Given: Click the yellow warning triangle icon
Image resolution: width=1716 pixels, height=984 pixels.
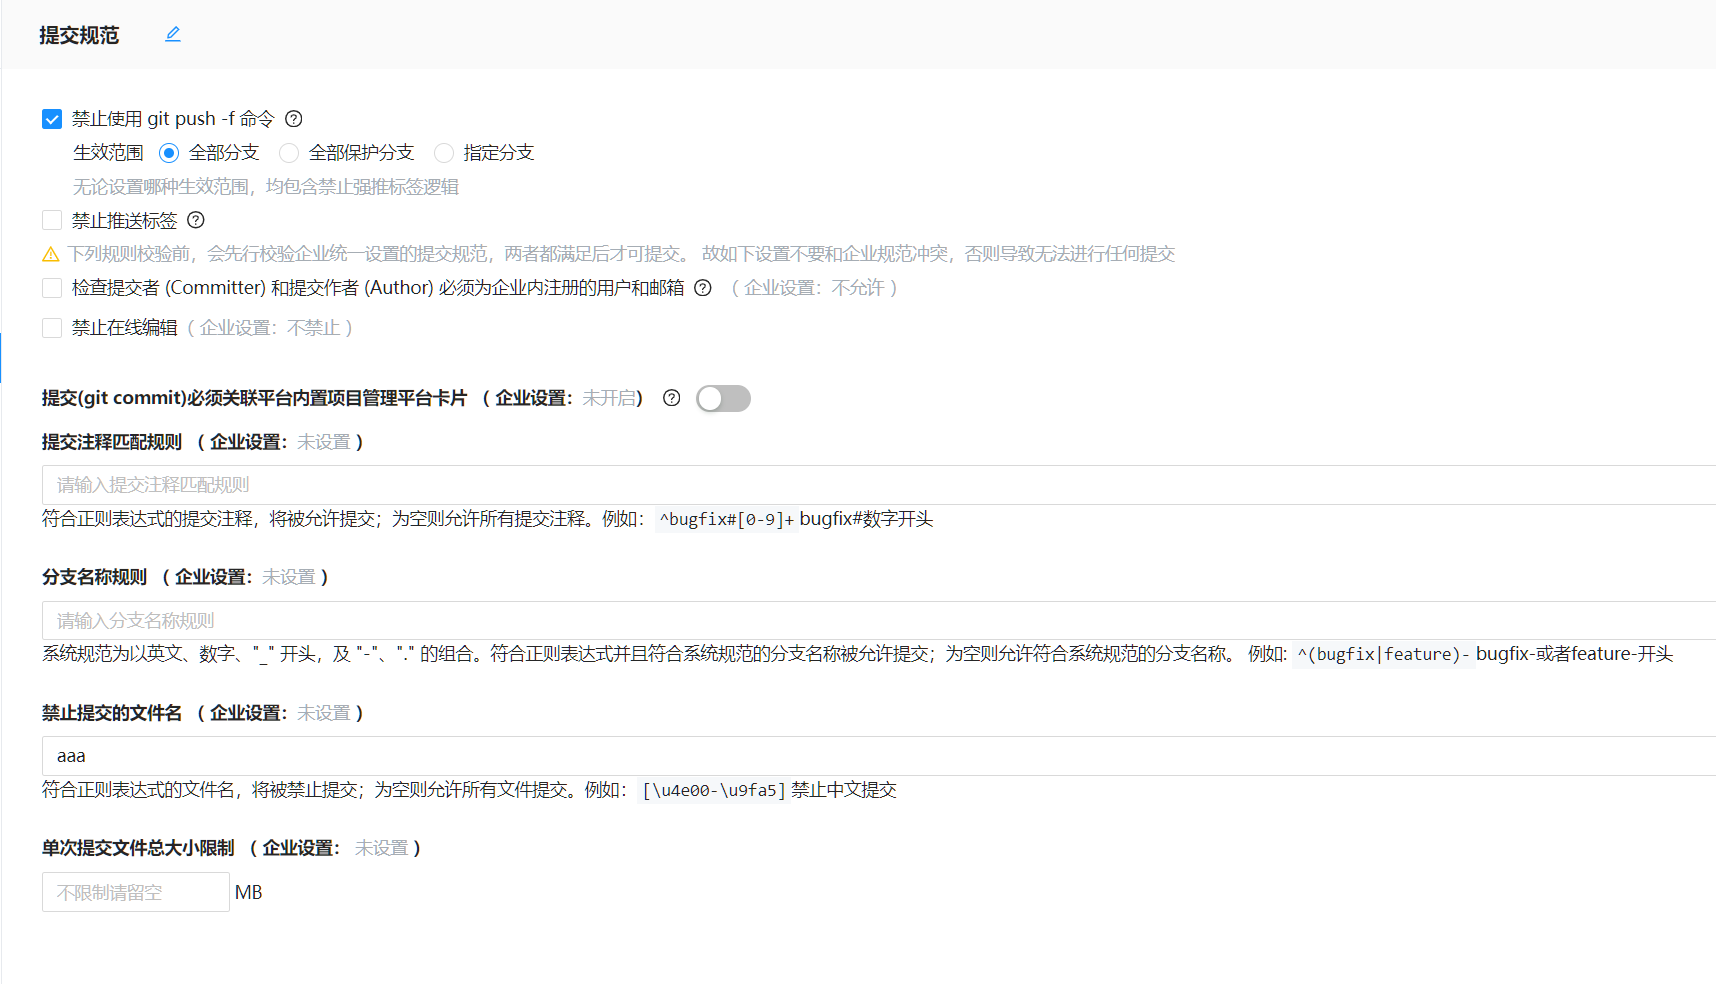Looking at the screenshot, I should coord(51,255).
